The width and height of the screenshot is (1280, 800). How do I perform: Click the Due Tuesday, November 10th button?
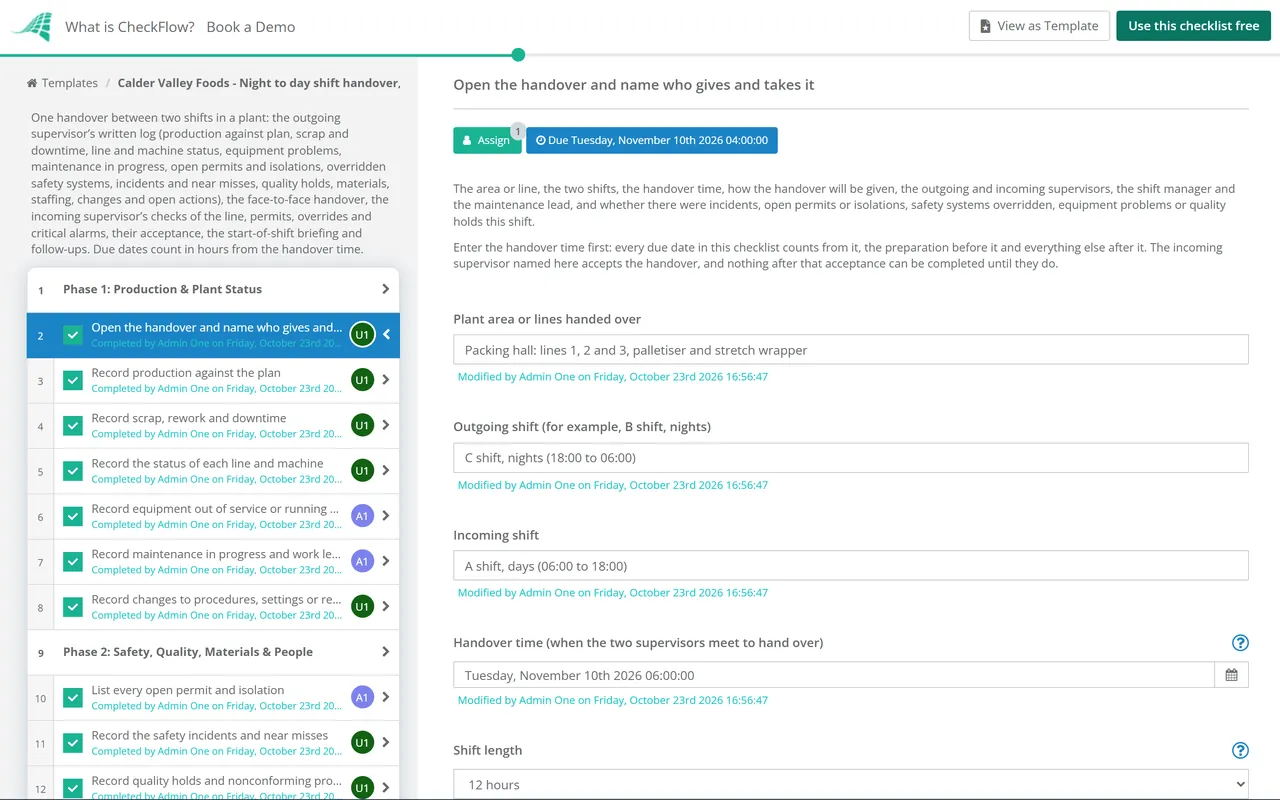tap(652, 140)
